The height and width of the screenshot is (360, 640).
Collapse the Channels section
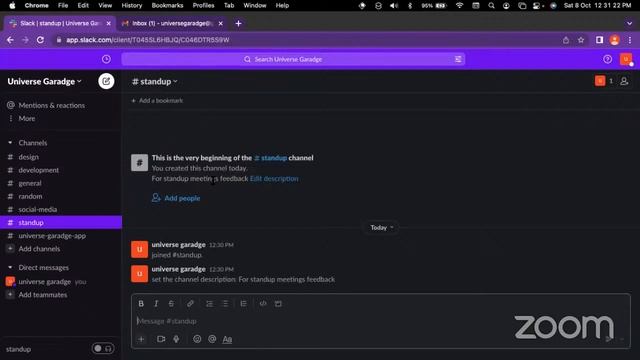click(10, 143)
